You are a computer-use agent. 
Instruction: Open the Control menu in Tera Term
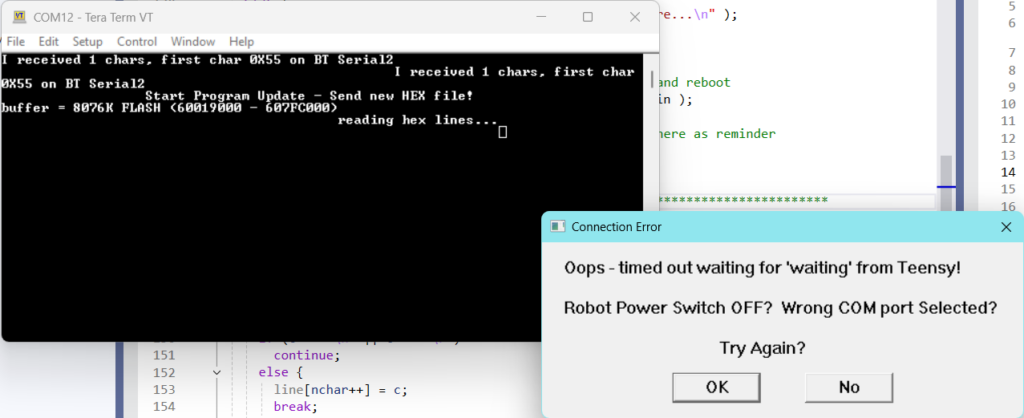click(137, 42)
